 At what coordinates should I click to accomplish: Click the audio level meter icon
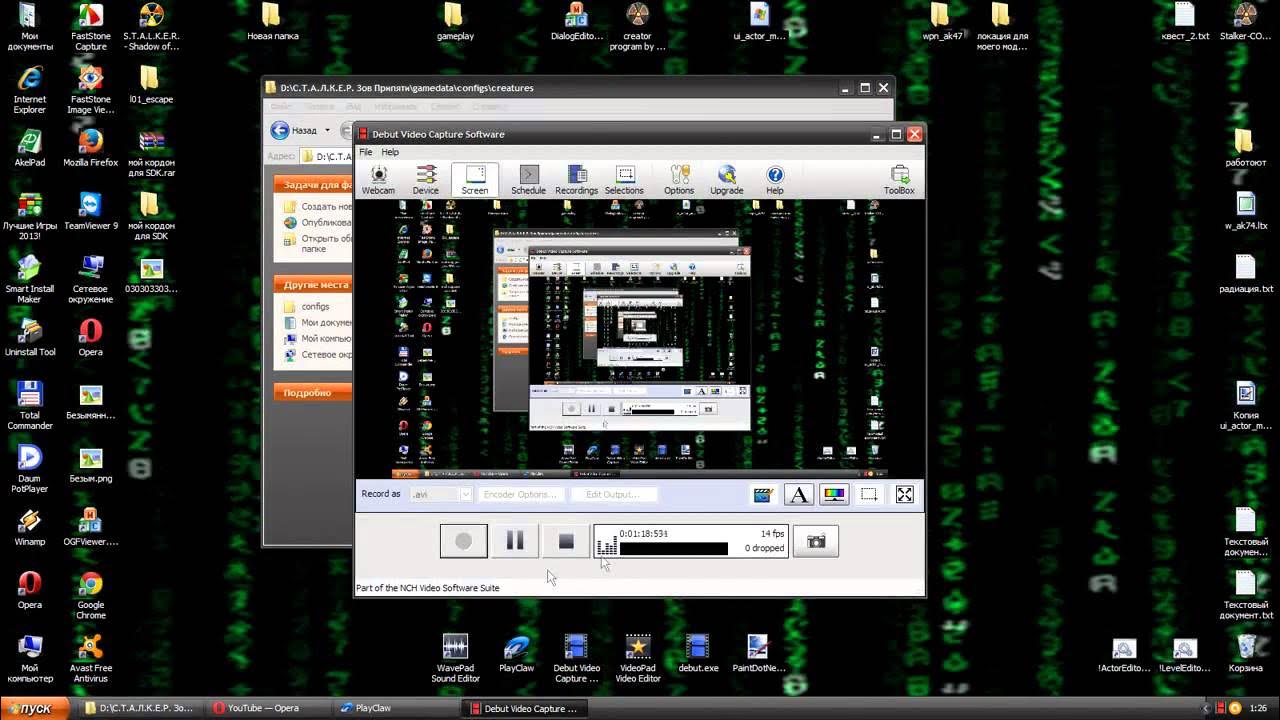[607, 546]
